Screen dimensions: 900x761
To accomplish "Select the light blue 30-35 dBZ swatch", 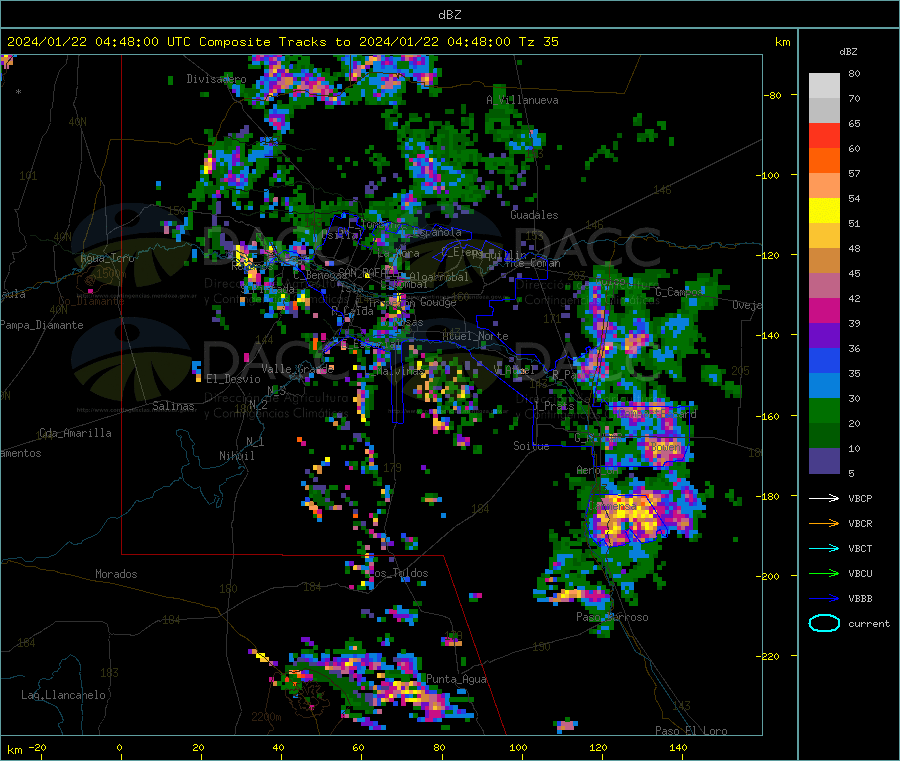I will (824, 386).
